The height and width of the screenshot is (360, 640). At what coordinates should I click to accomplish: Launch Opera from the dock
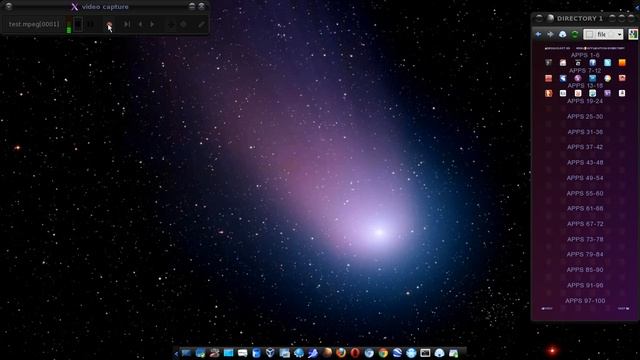pyautogui.click(x=355, y=353)
